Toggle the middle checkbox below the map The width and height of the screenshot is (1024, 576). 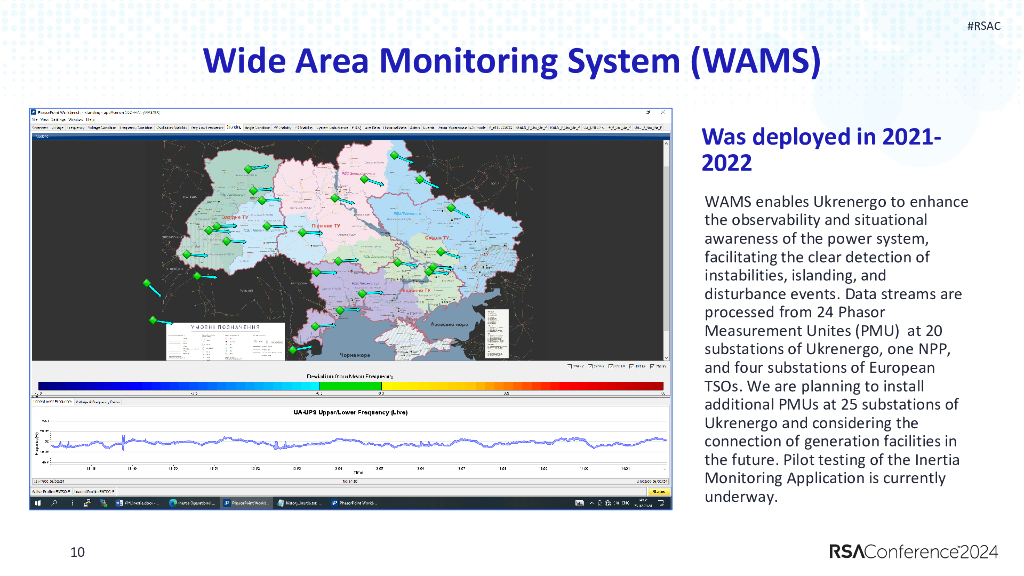pyautogui.click(x=611, y=366)
